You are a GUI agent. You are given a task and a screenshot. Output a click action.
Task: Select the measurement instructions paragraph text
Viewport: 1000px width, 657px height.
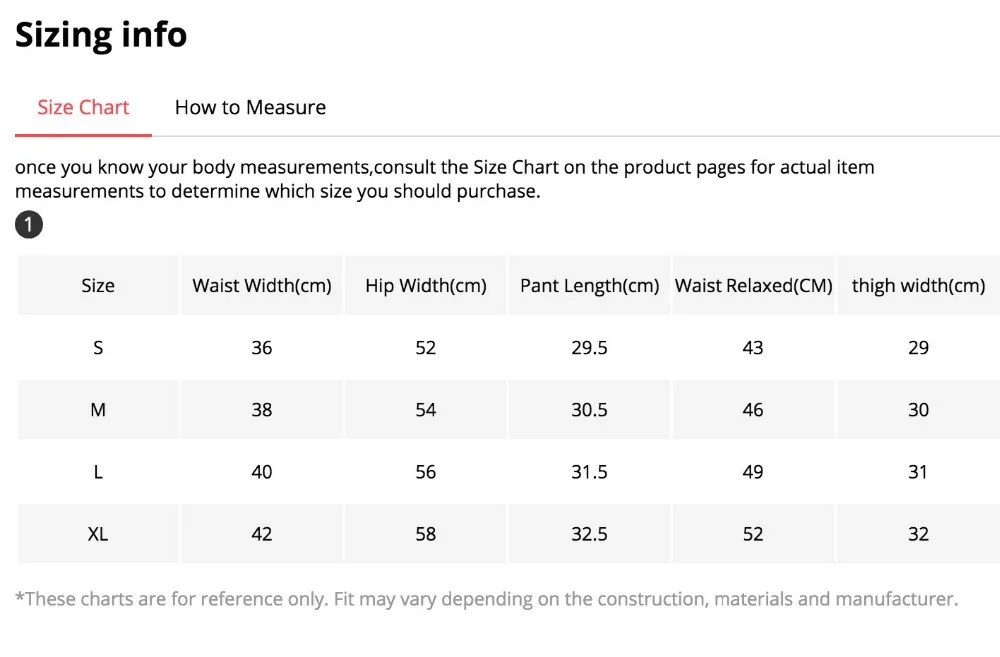tap(445, 178)
